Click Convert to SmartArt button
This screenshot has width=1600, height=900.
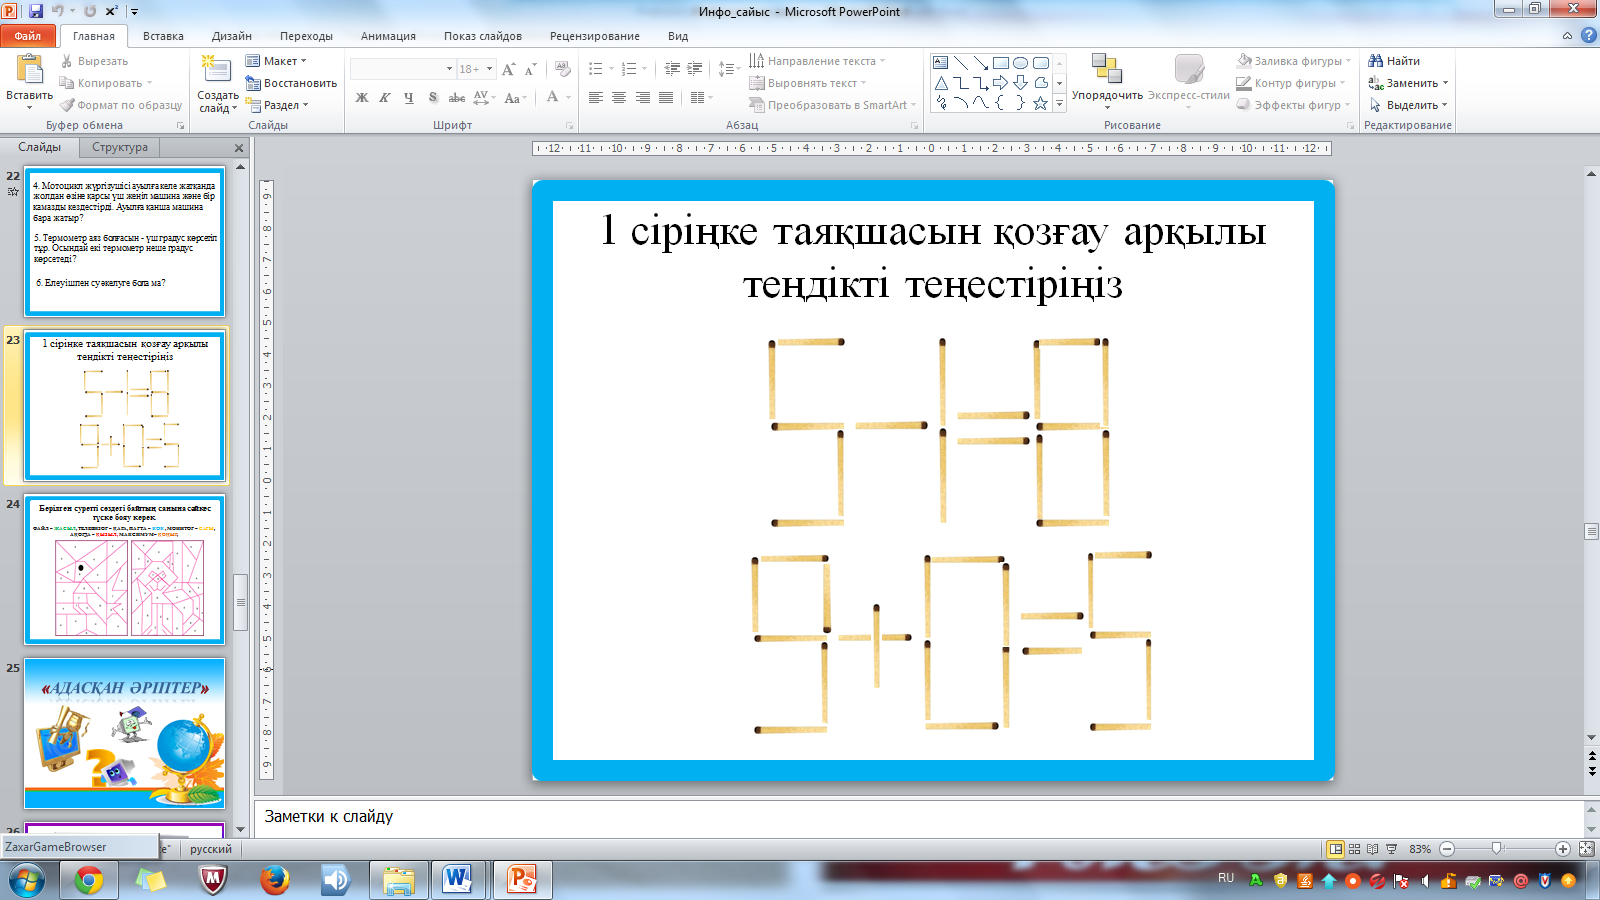click(x=832, y=105)
